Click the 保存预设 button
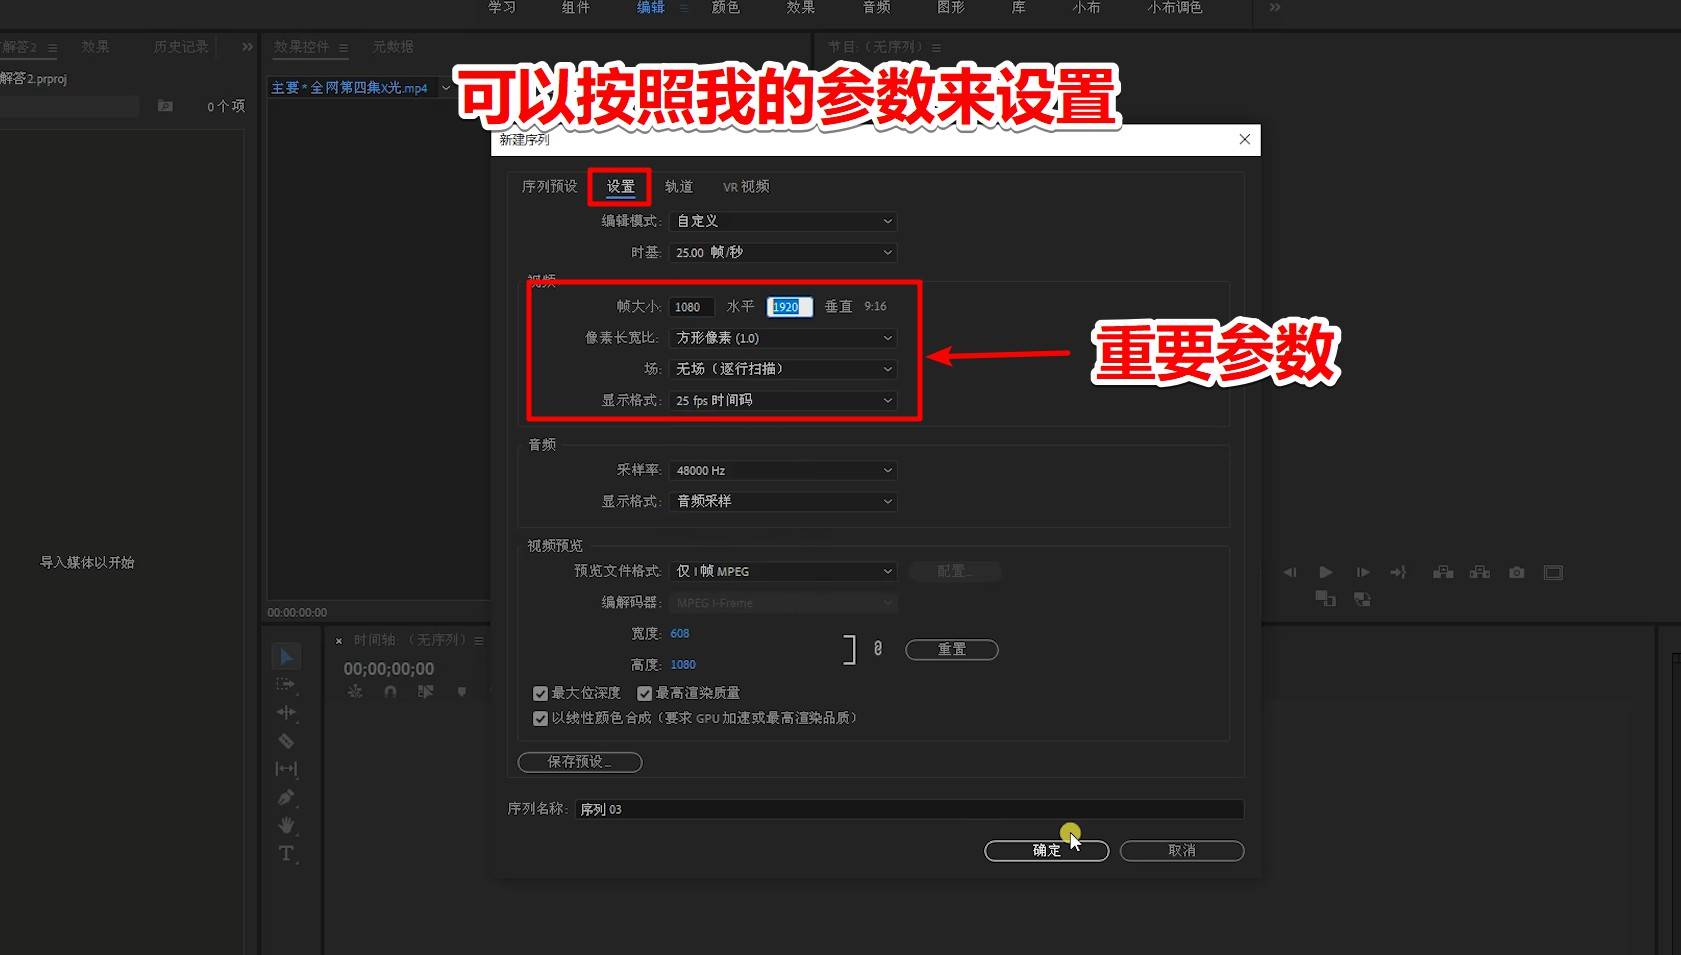 pos(579,761)
